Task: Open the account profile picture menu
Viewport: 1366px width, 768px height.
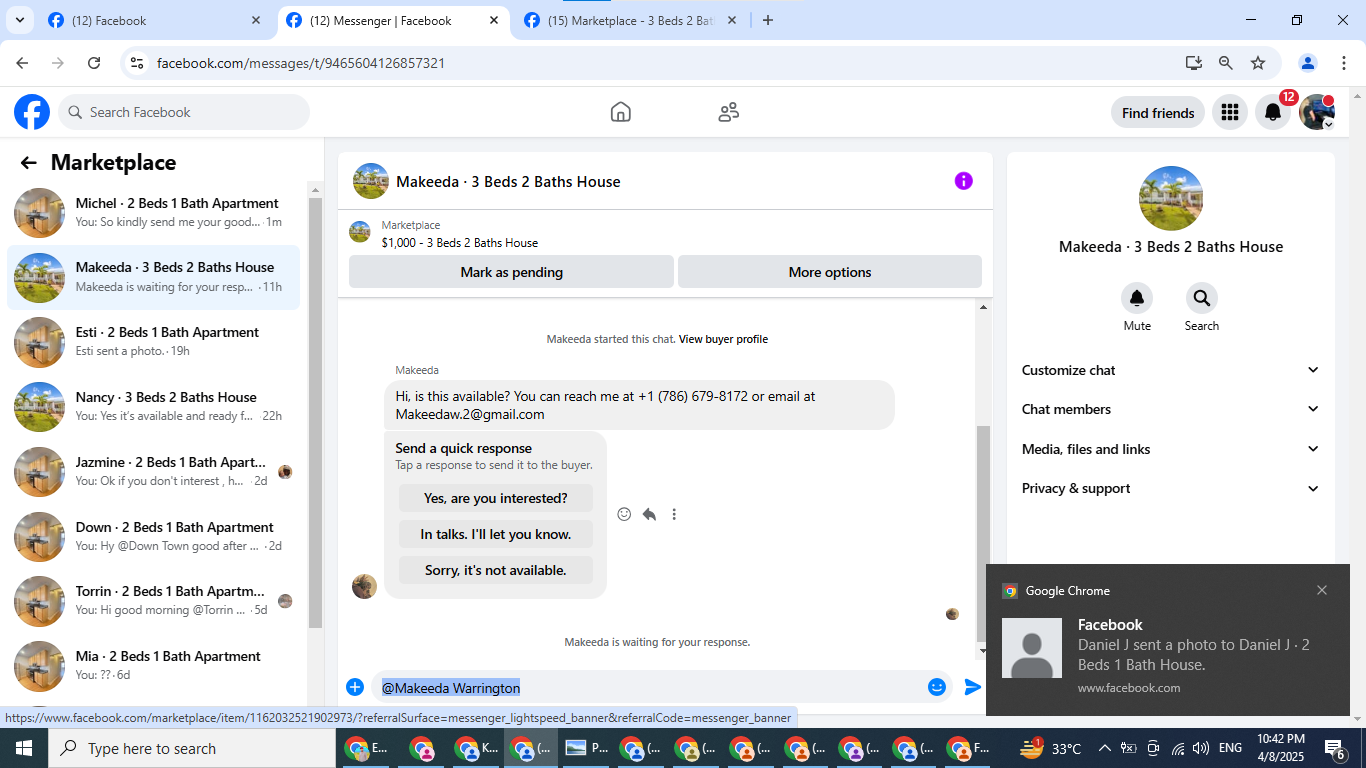Action: (1317, 112)
